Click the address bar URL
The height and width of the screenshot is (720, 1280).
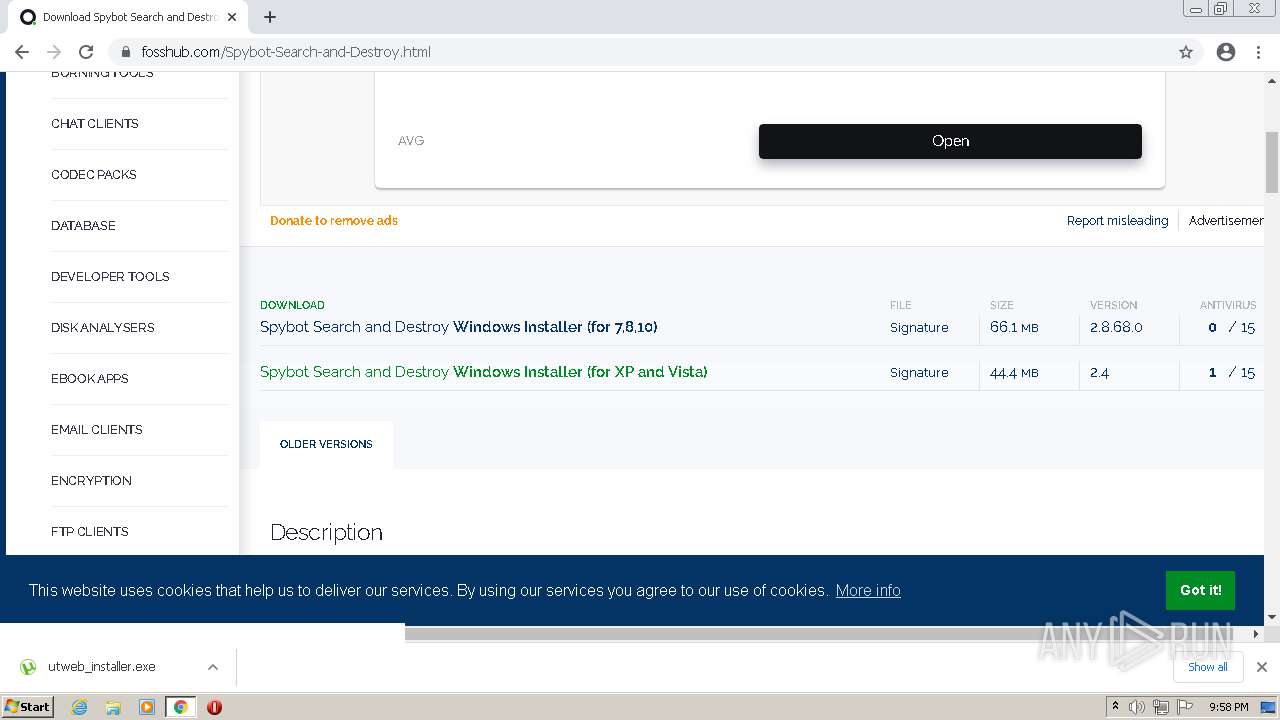pyautogui.click(x=286, y=52)
